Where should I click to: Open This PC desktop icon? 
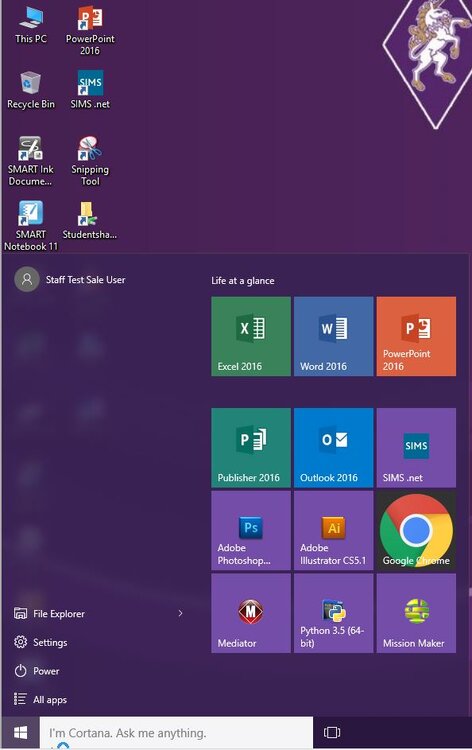pos(31,25)
